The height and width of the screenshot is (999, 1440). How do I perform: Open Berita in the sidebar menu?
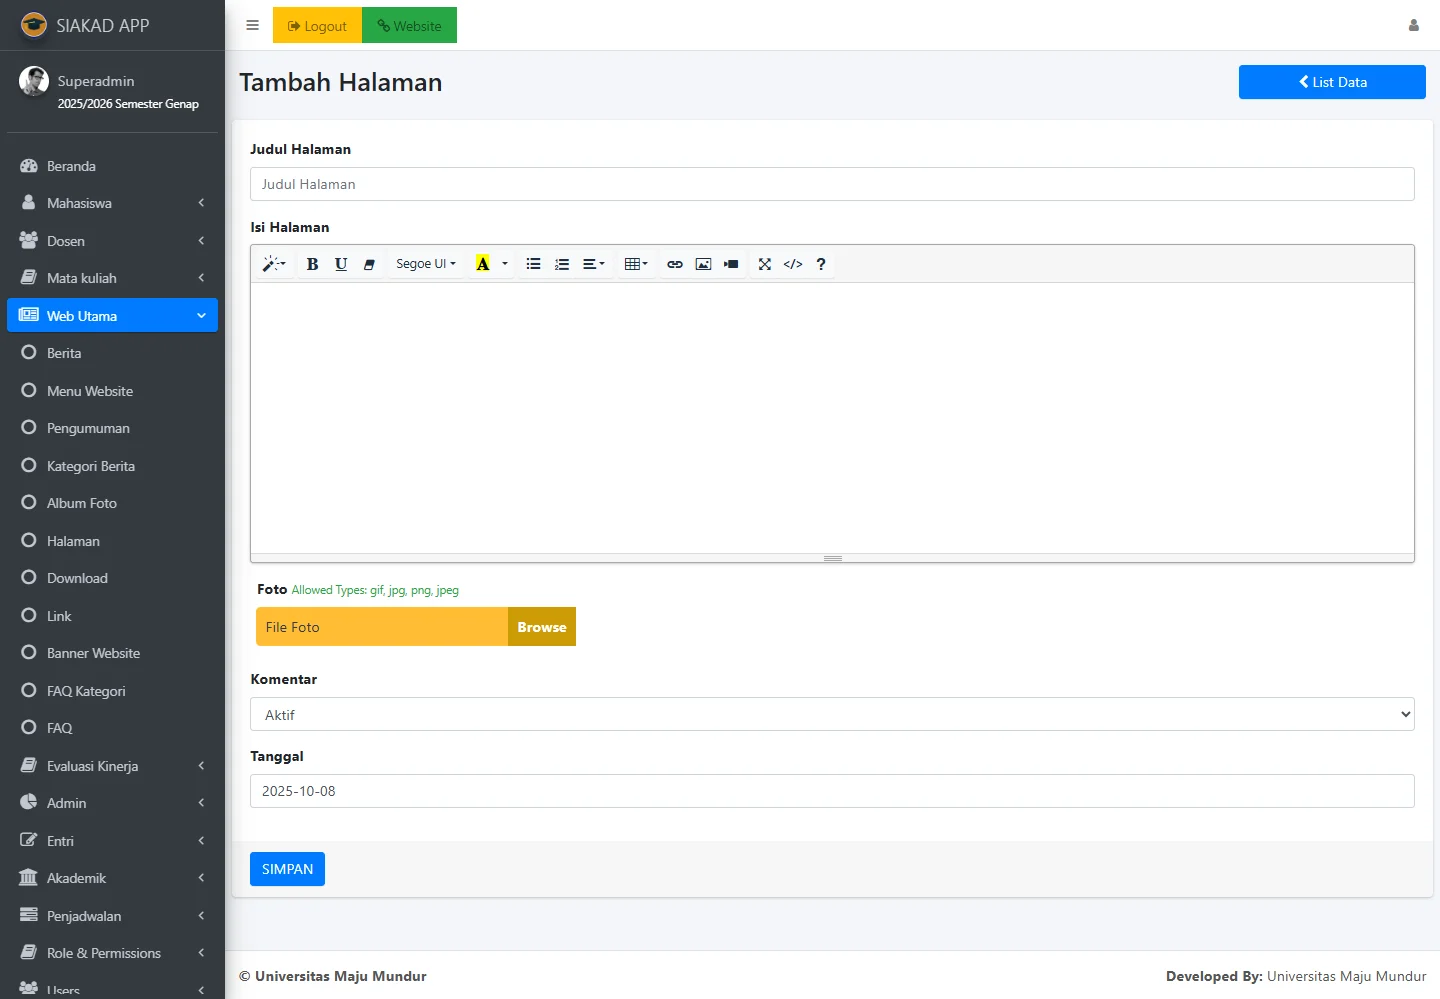[x=64, y=353]
